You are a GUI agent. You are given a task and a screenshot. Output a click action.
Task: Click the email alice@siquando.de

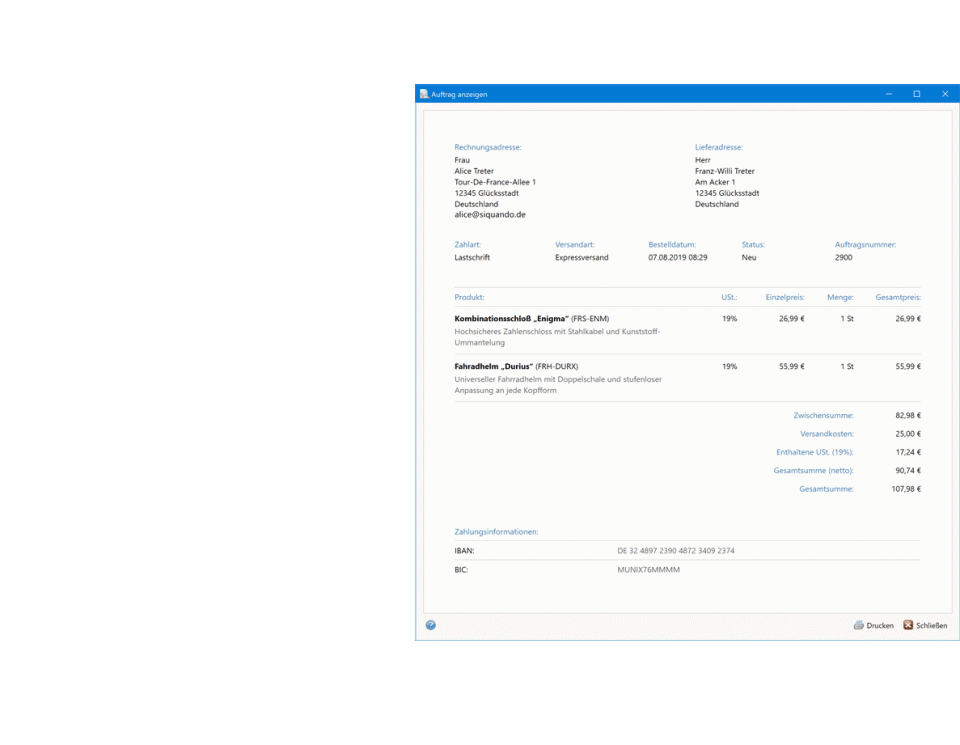point(489,215)
